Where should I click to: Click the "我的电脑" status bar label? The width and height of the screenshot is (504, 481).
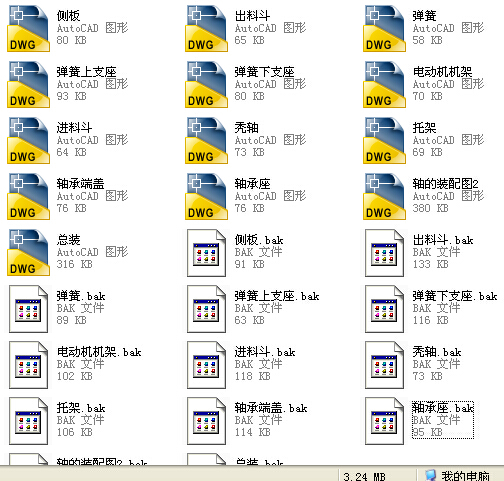[x=465, y=476]
